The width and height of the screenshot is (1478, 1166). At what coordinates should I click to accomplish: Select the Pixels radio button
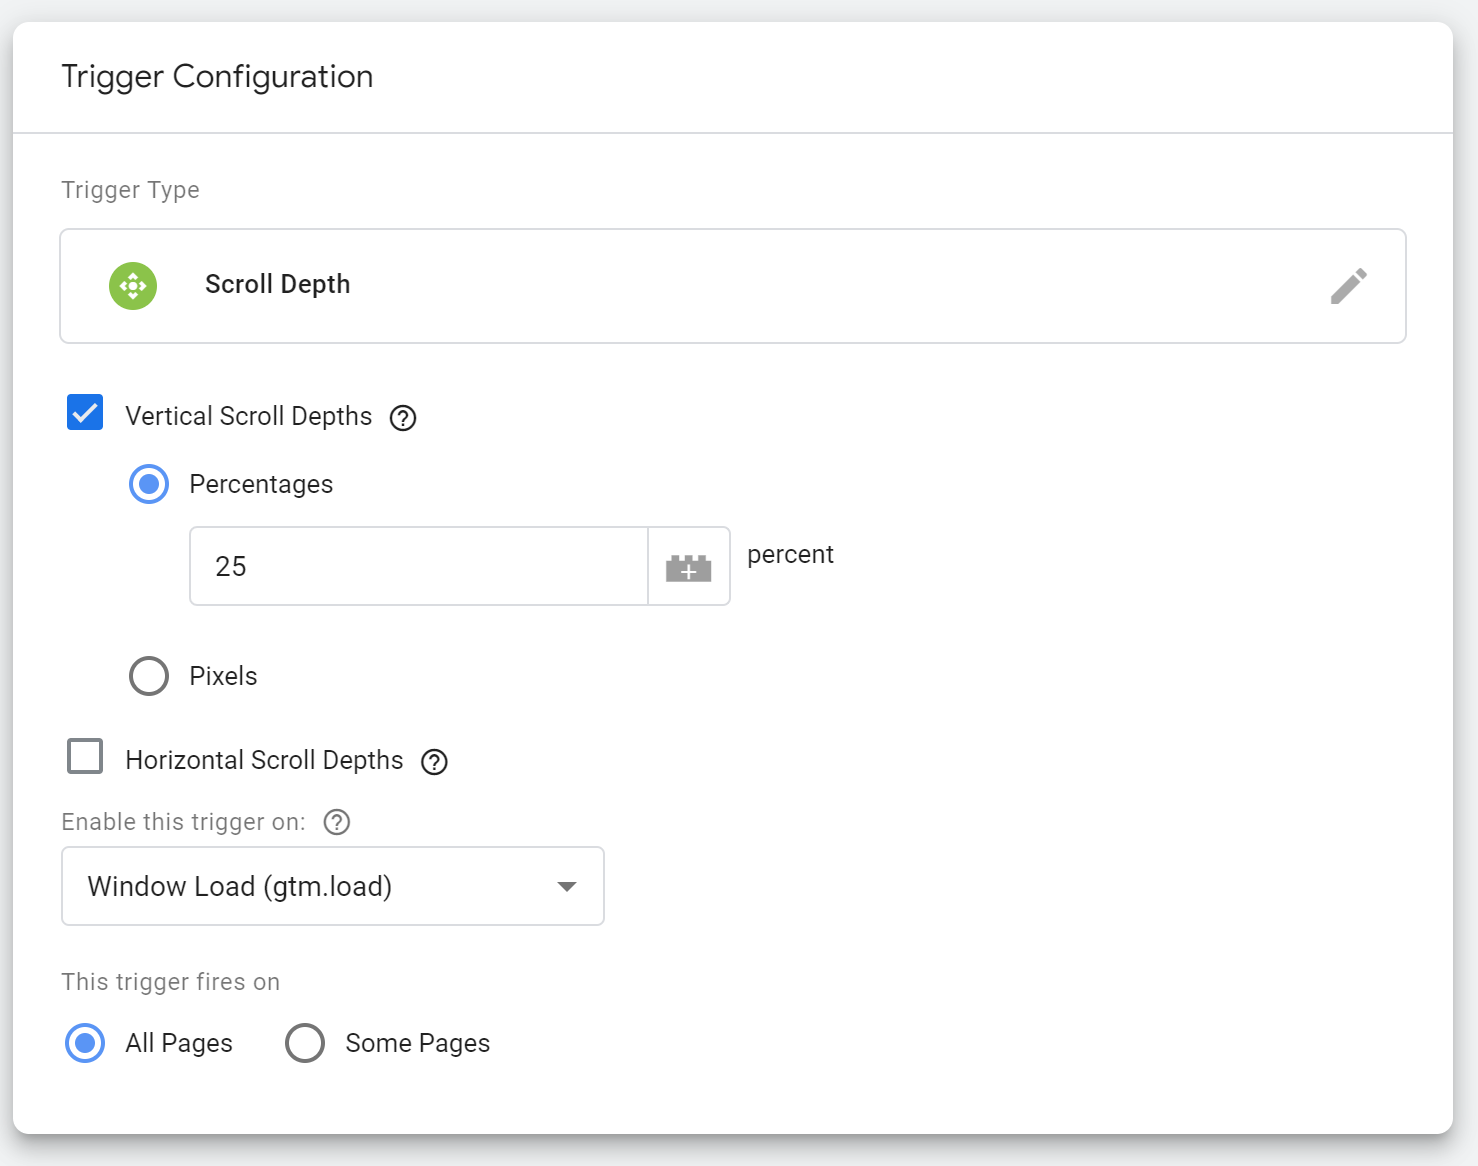click(x=149, y=676)
